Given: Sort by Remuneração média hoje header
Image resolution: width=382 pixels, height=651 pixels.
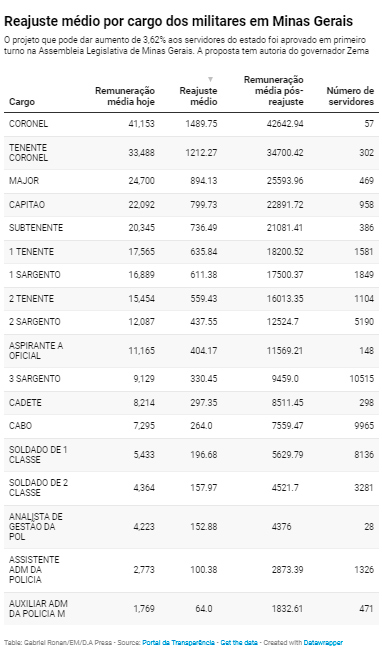Looking at the screenshot, I should pos(125,96).
